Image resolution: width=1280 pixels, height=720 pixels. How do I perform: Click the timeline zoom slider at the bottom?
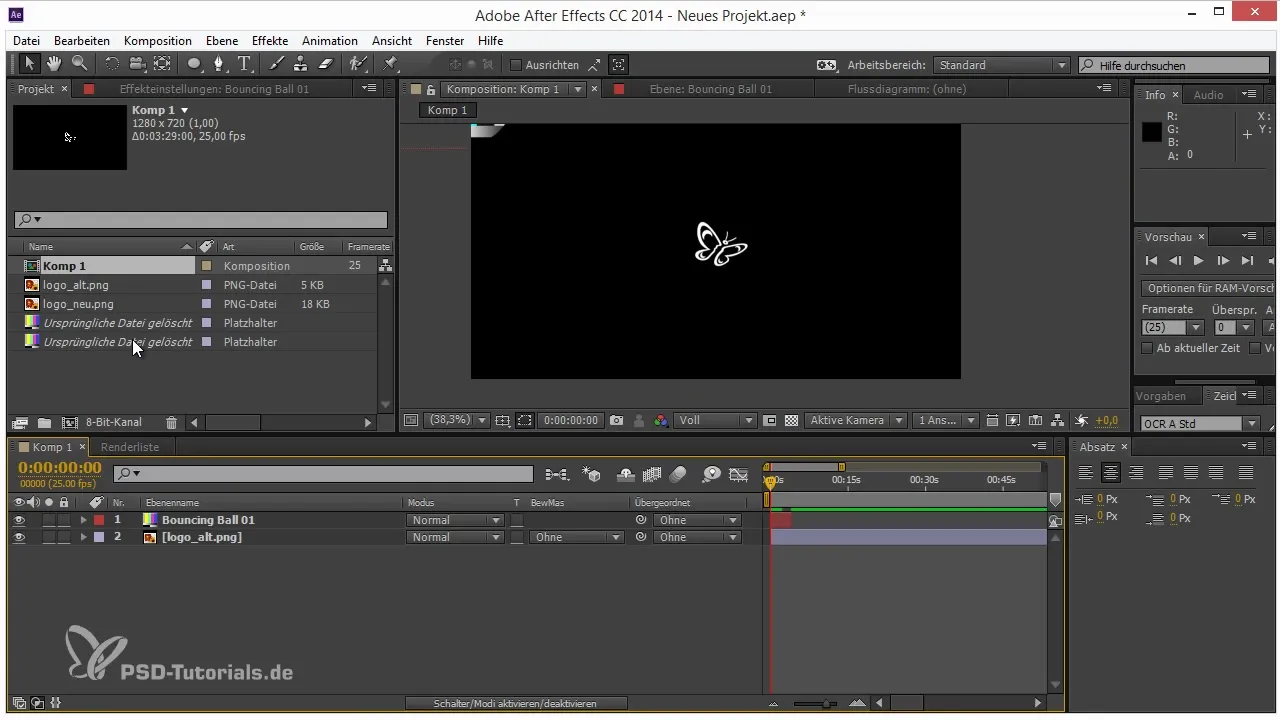[x=815, y=704]
